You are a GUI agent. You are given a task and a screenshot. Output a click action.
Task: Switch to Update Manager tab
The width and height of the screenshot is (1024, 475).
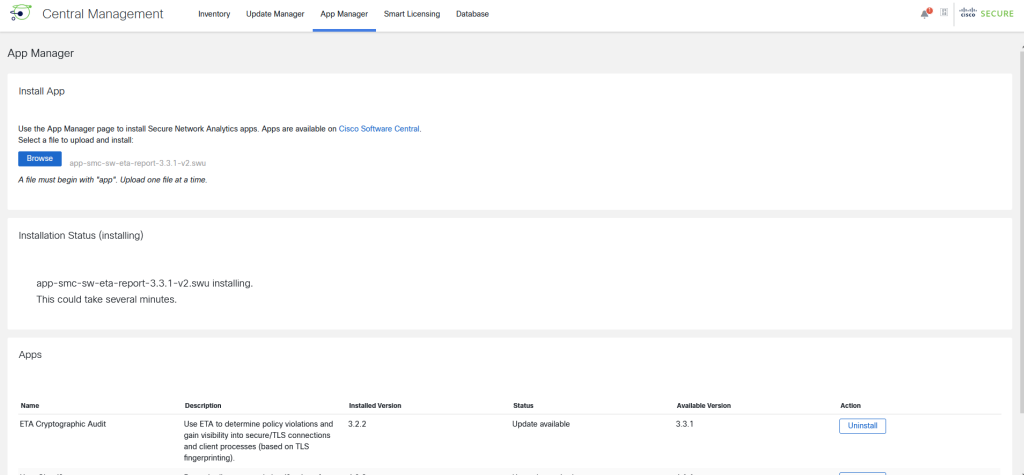(x=275, y=14)
